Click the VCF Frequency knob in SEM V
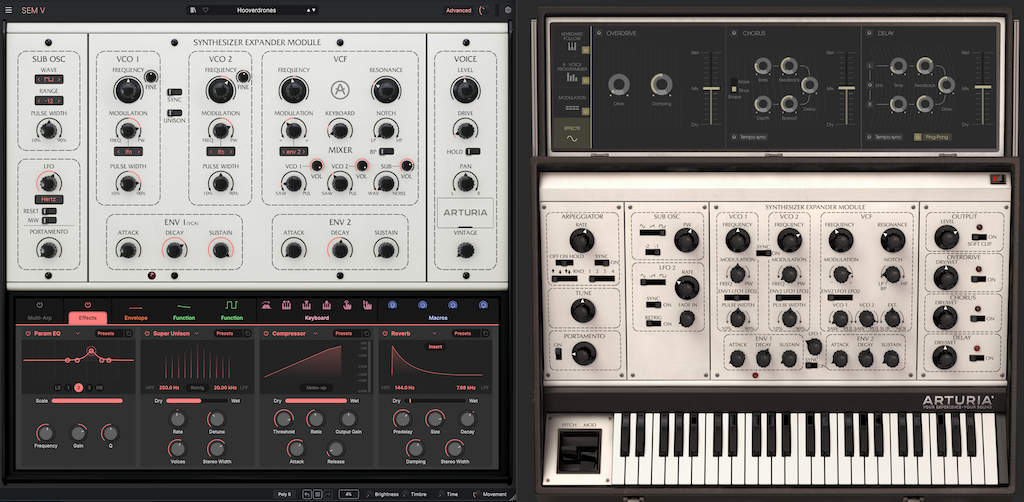1024x502 pixels. 293,89
